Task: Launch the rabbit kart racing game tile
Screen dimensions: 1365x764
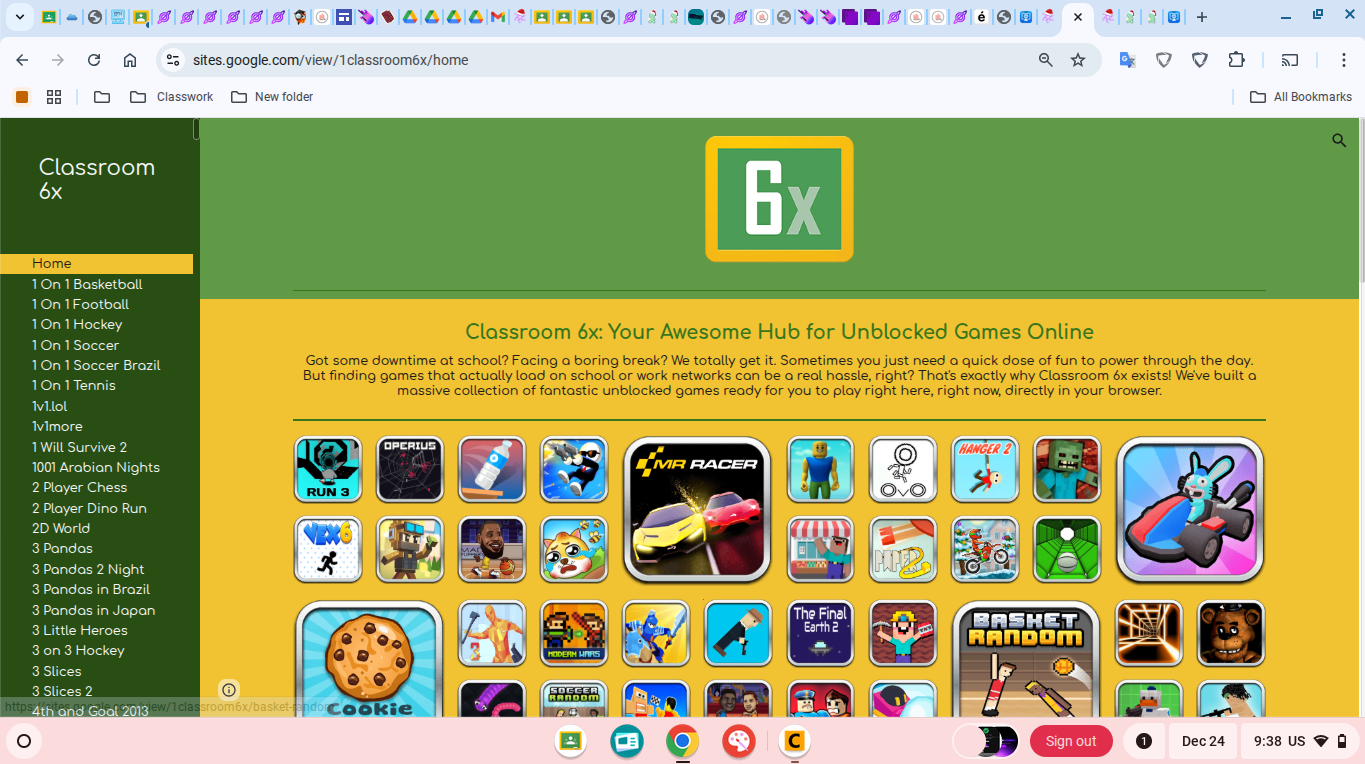Action: click(1190, 509)
